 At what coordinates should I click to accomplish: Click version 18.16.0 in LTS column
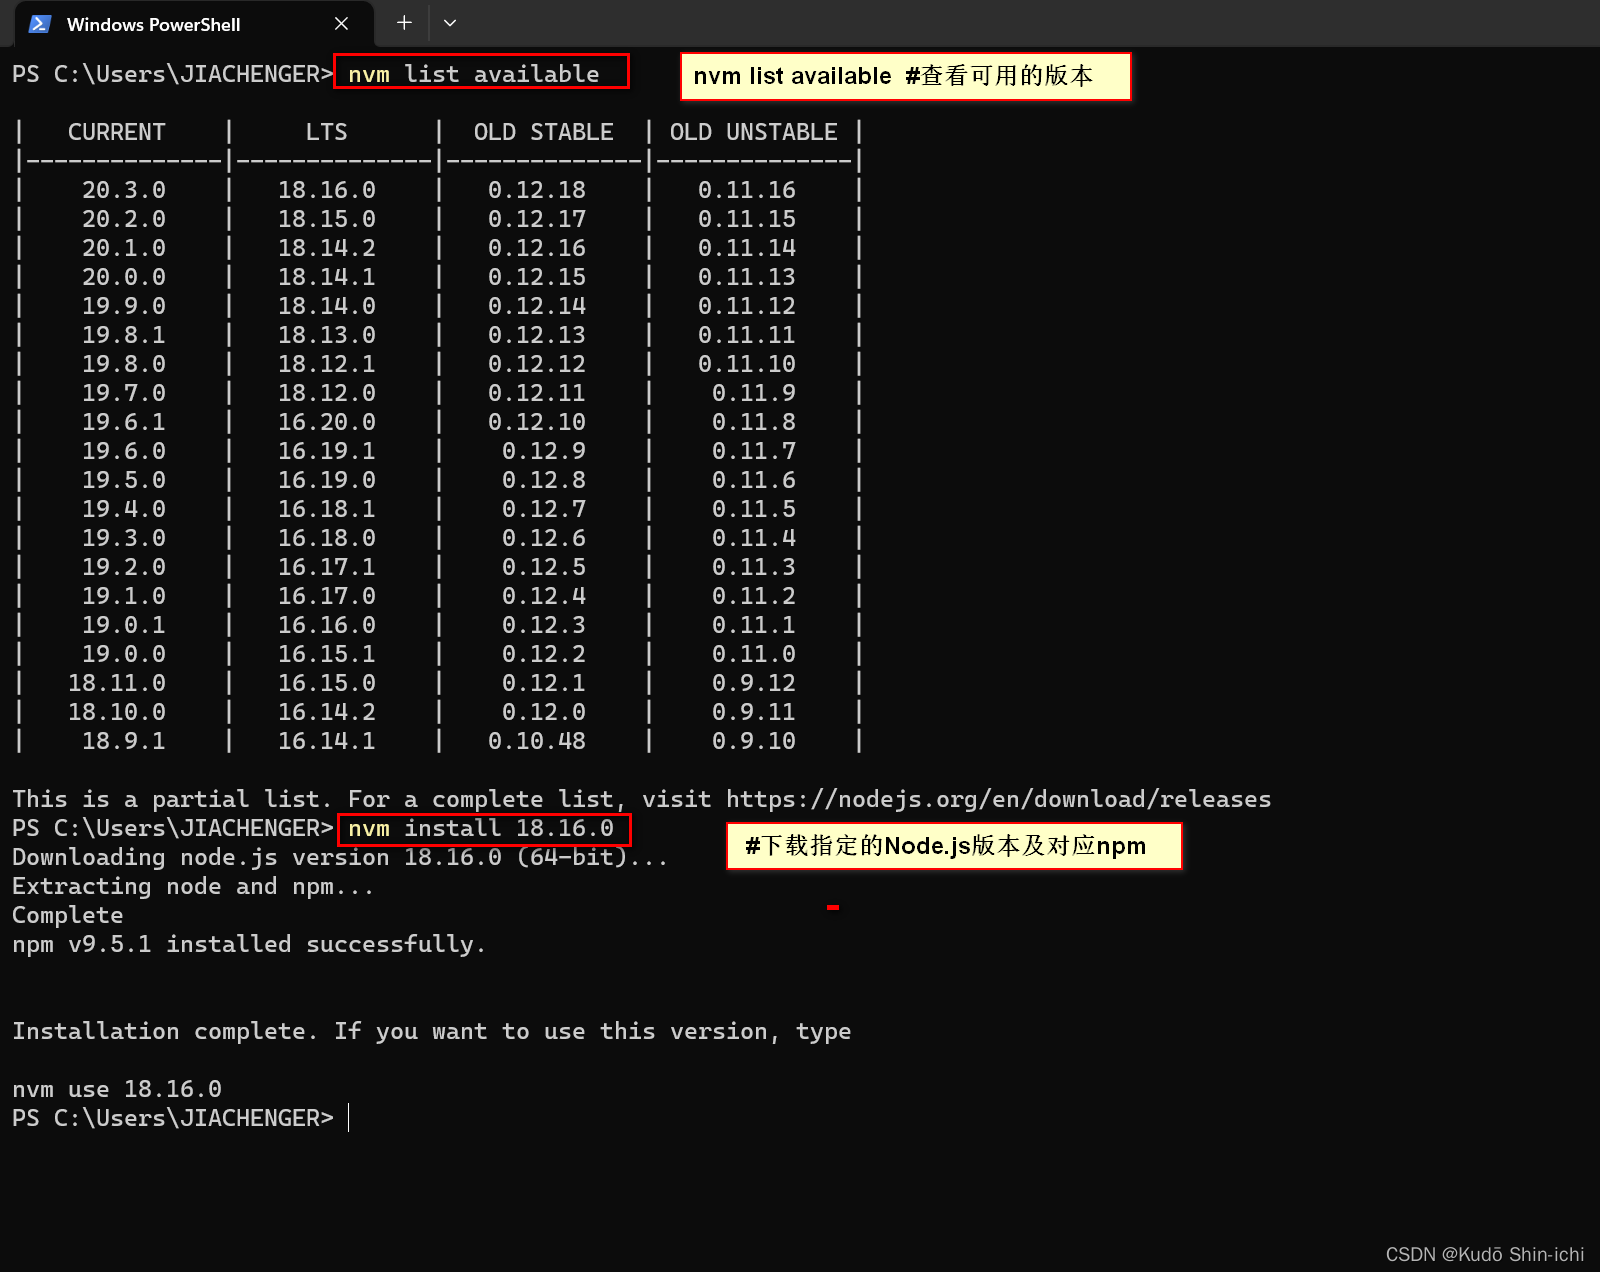click(x=327, y=190)
